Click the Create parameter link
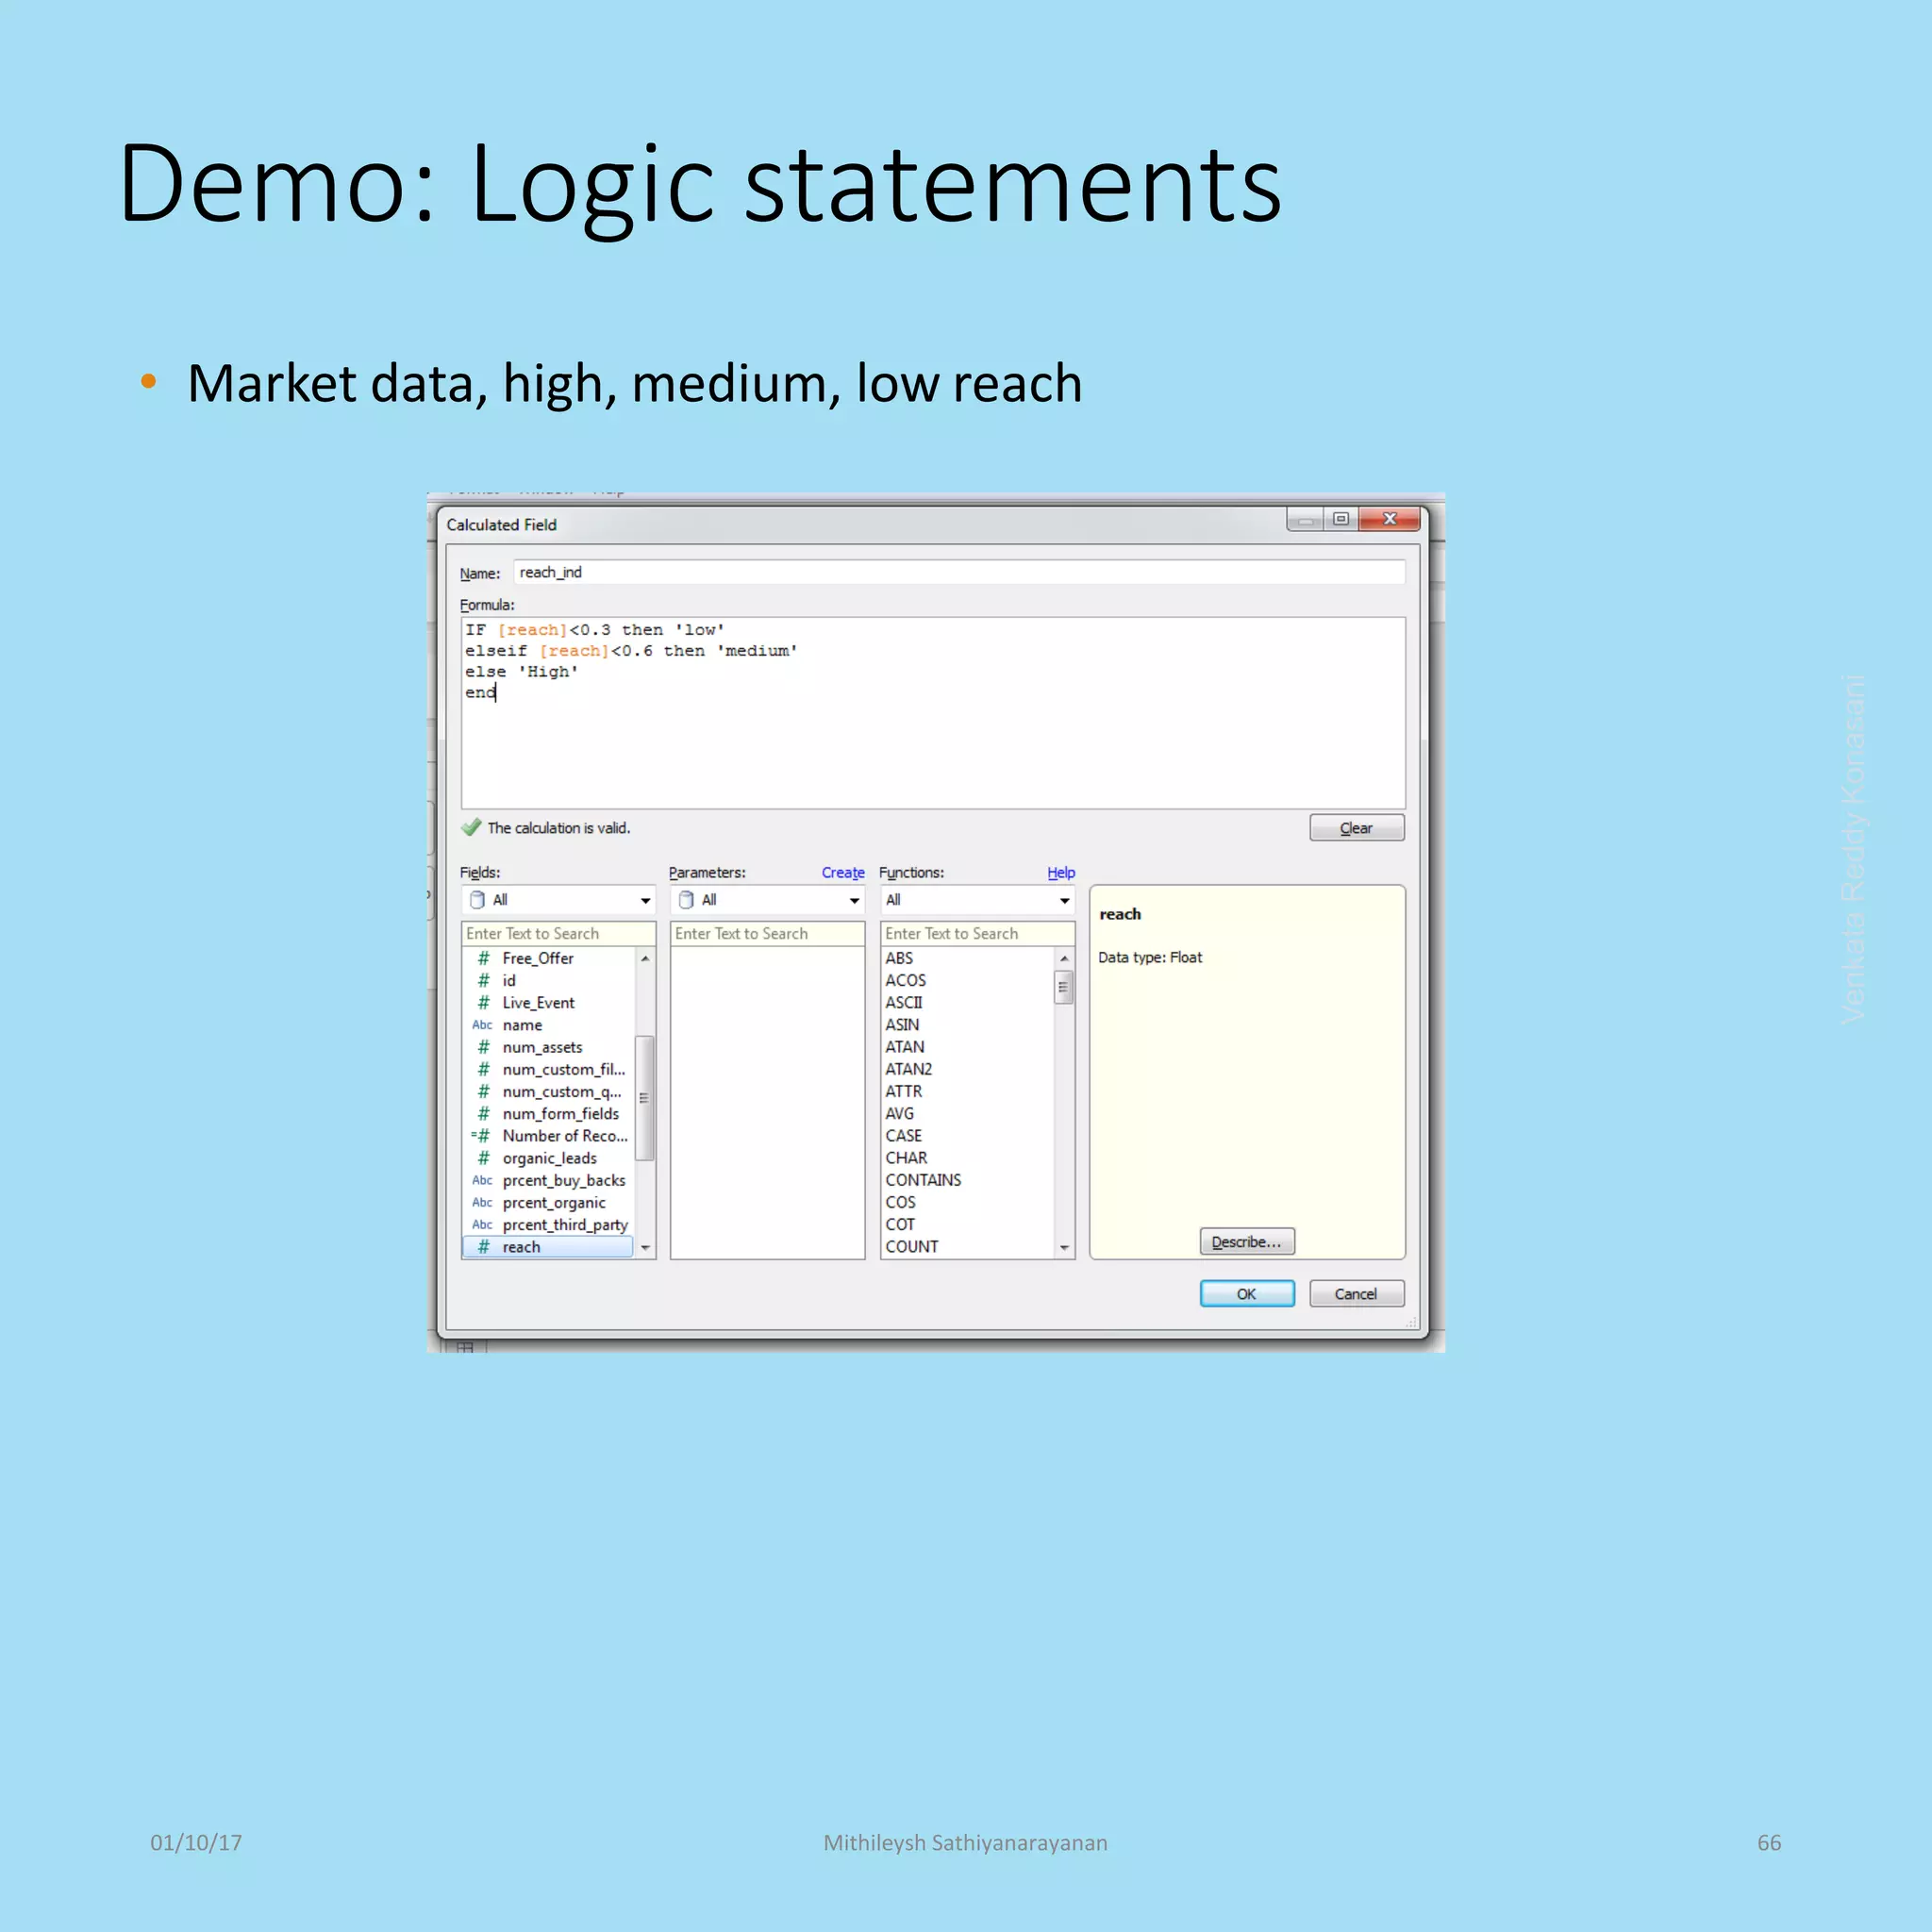The width and height of the screenshot is (1932, 1932). pos(843,872)
